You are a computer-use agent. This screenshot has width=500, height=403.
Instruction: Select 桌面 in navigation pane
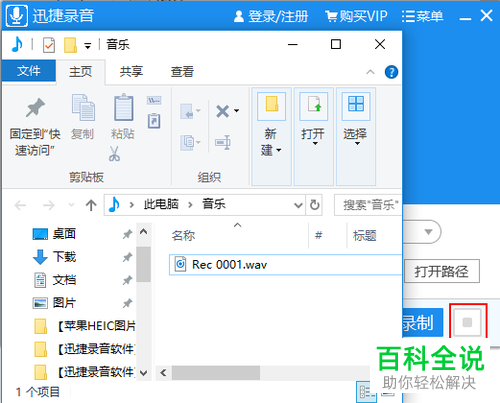pyautogui.click(x=64, y=234)
